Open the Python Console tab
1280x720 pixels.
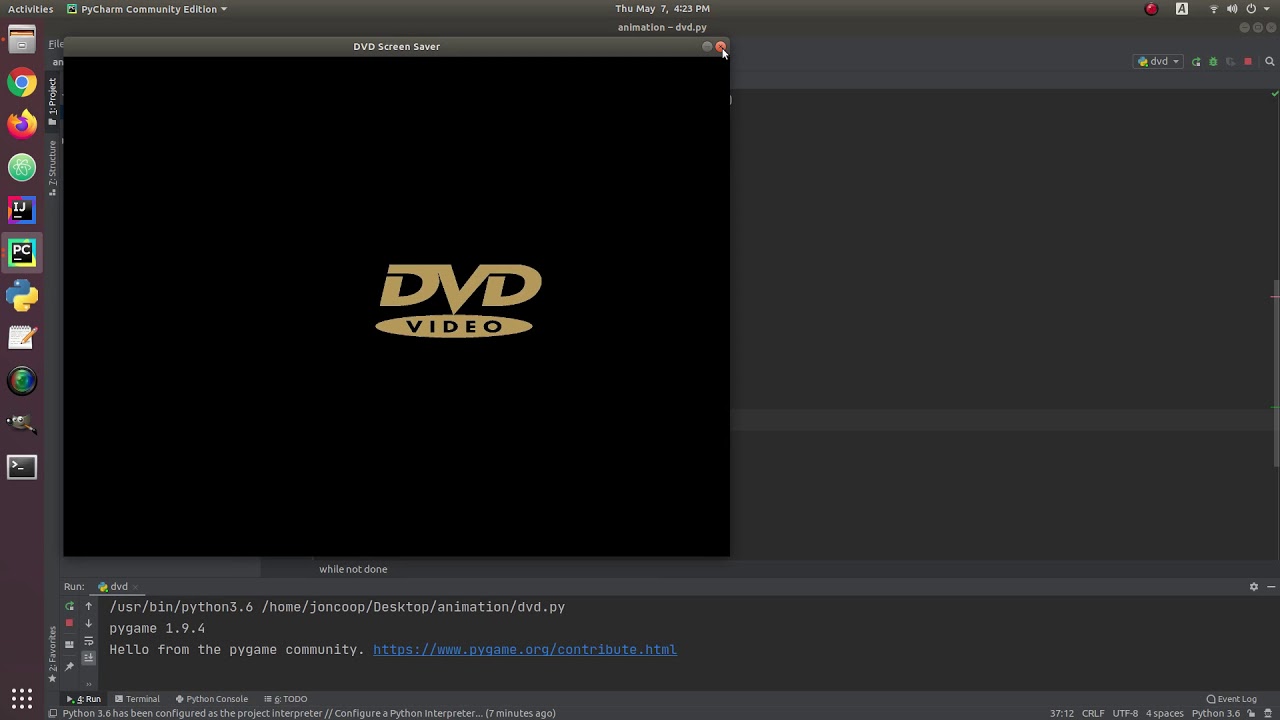(x=211, y=699)
